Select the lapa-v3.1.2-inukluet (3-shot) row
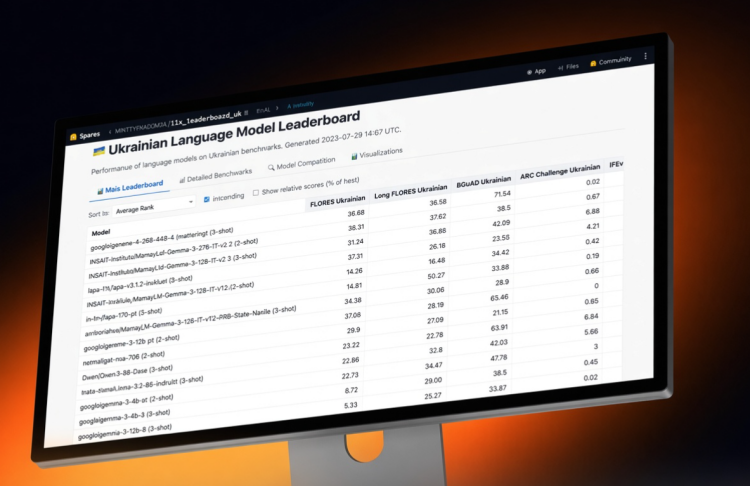The height and width of the screenshot is (486, 750). point(140,284)
